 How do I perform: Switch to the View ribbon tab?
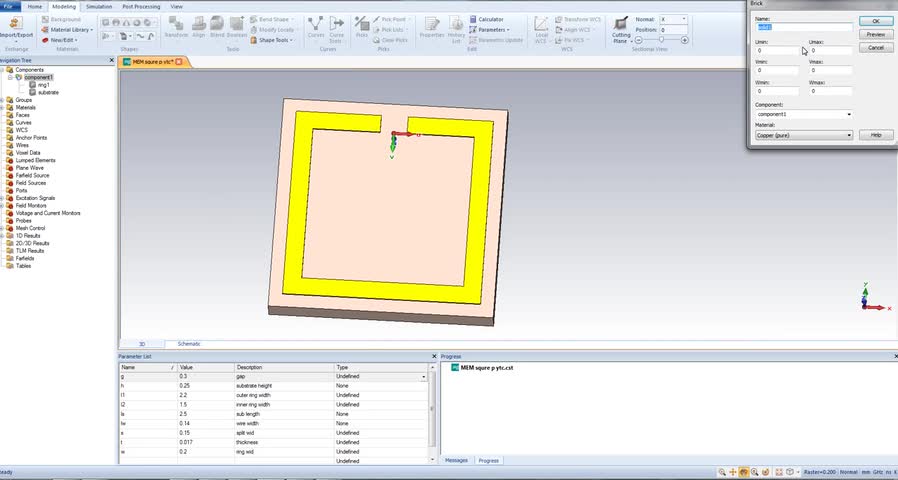176,6
